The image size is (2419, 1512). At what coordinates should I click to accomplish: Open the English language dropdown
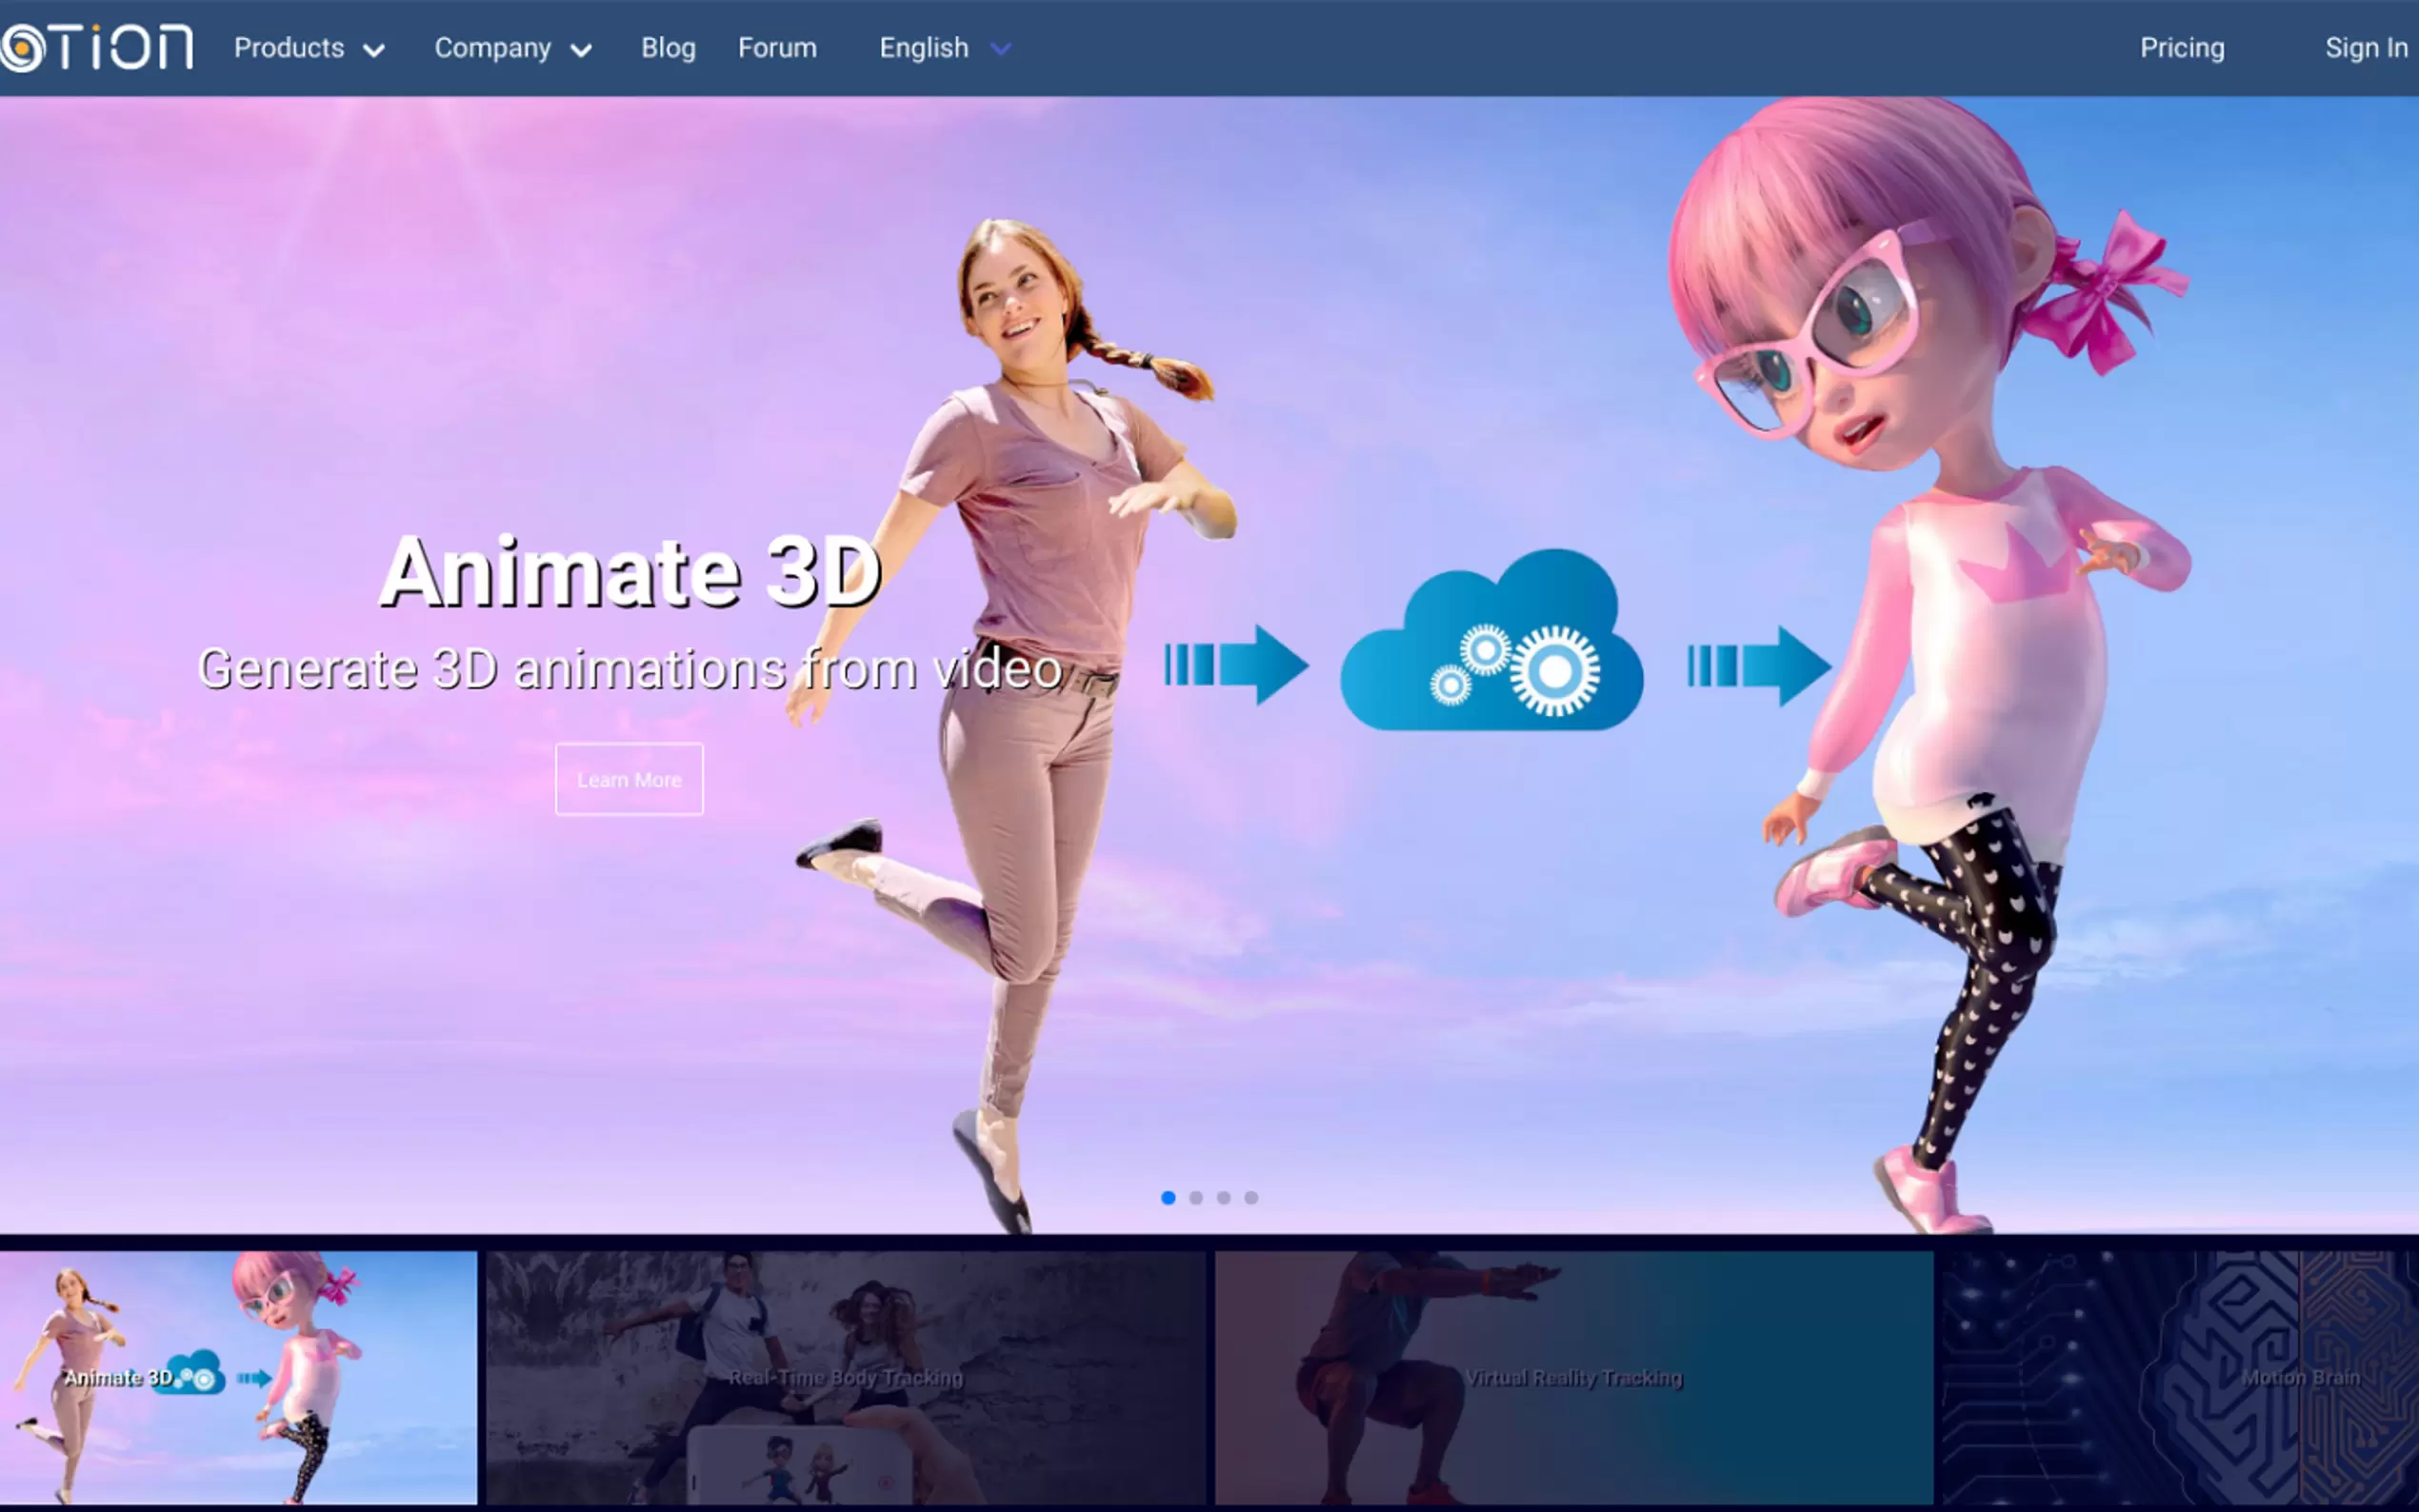click(944, 48)
